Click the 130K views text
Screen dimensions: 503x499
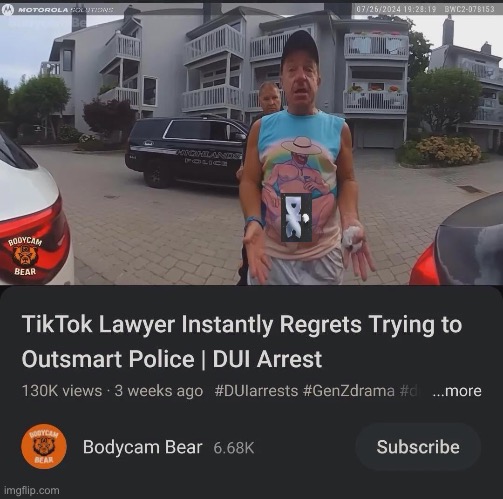[x=62, y=391]
